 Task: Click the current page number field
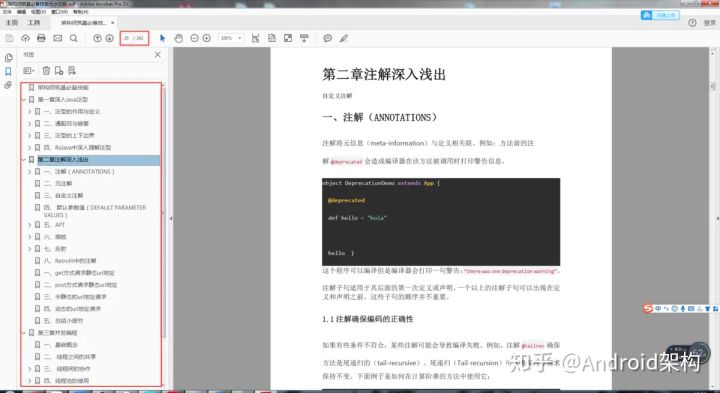click(x=126, y=38)
